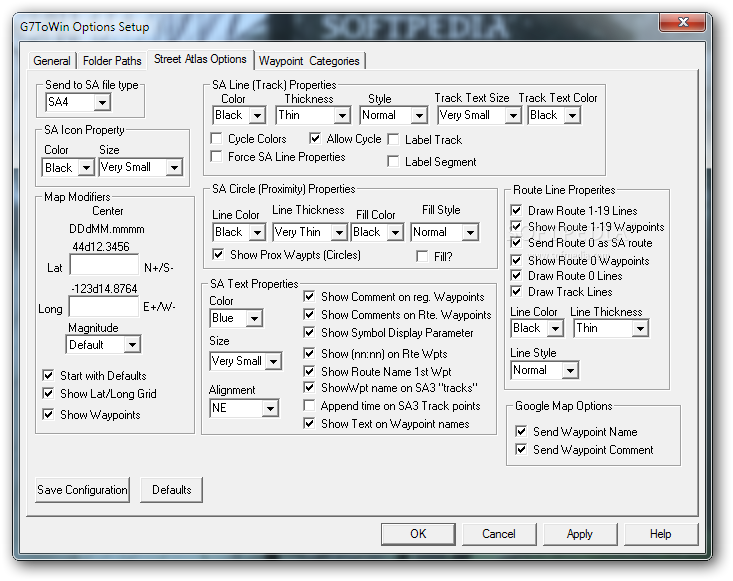The image size is (733, 581).
Task: Open Track Text Color dropdown
Action: click(554, 115)
